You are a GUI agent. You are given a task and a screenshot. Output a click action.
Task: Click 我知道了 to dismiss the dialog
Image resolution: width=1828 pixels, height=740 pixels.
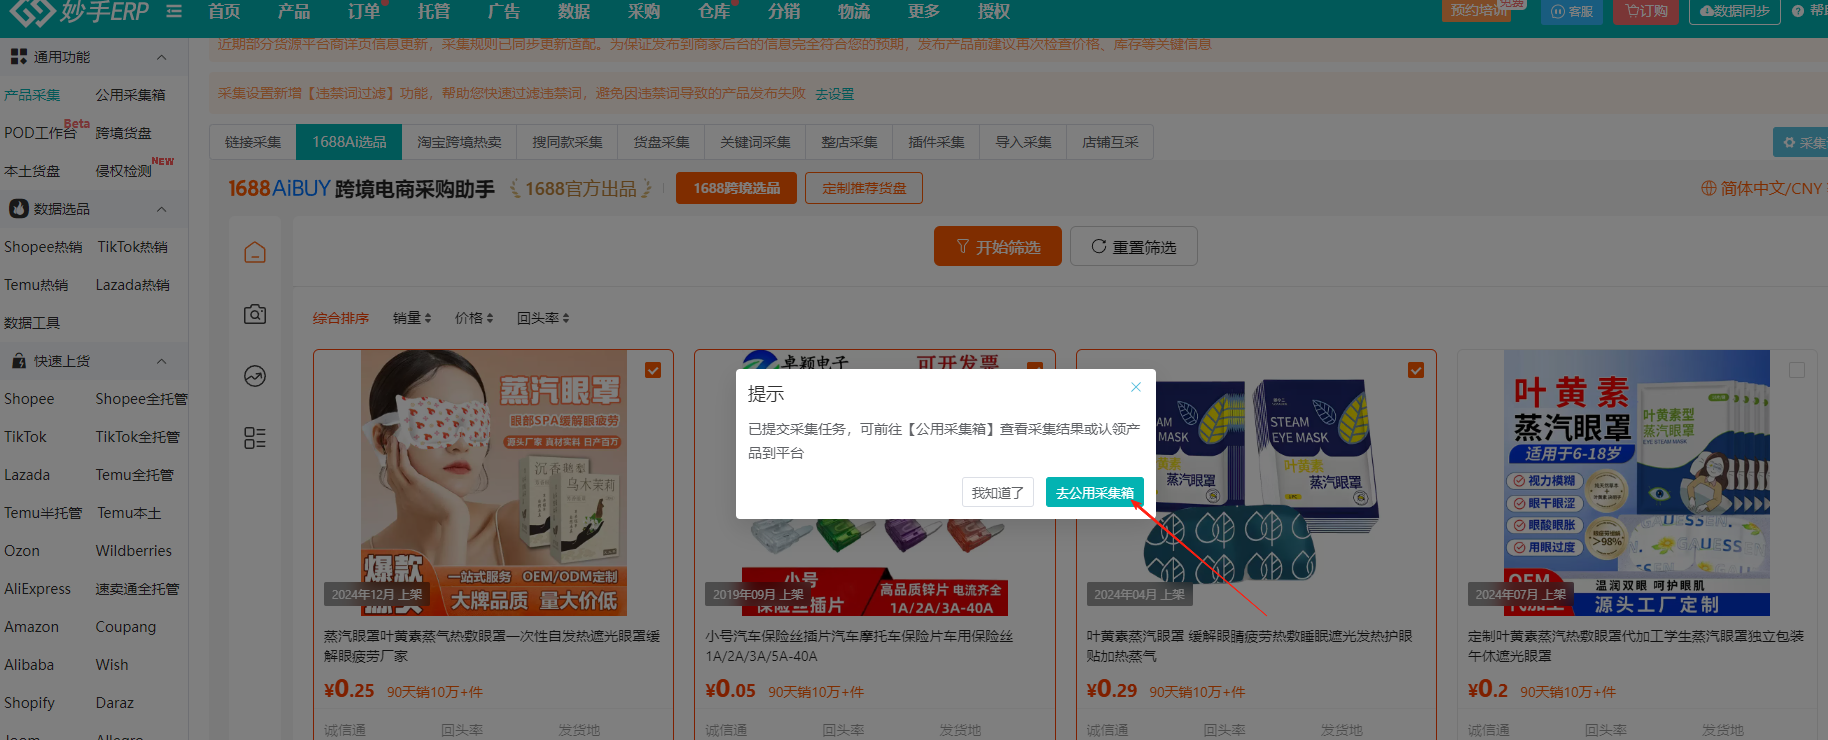pos(997,493)
